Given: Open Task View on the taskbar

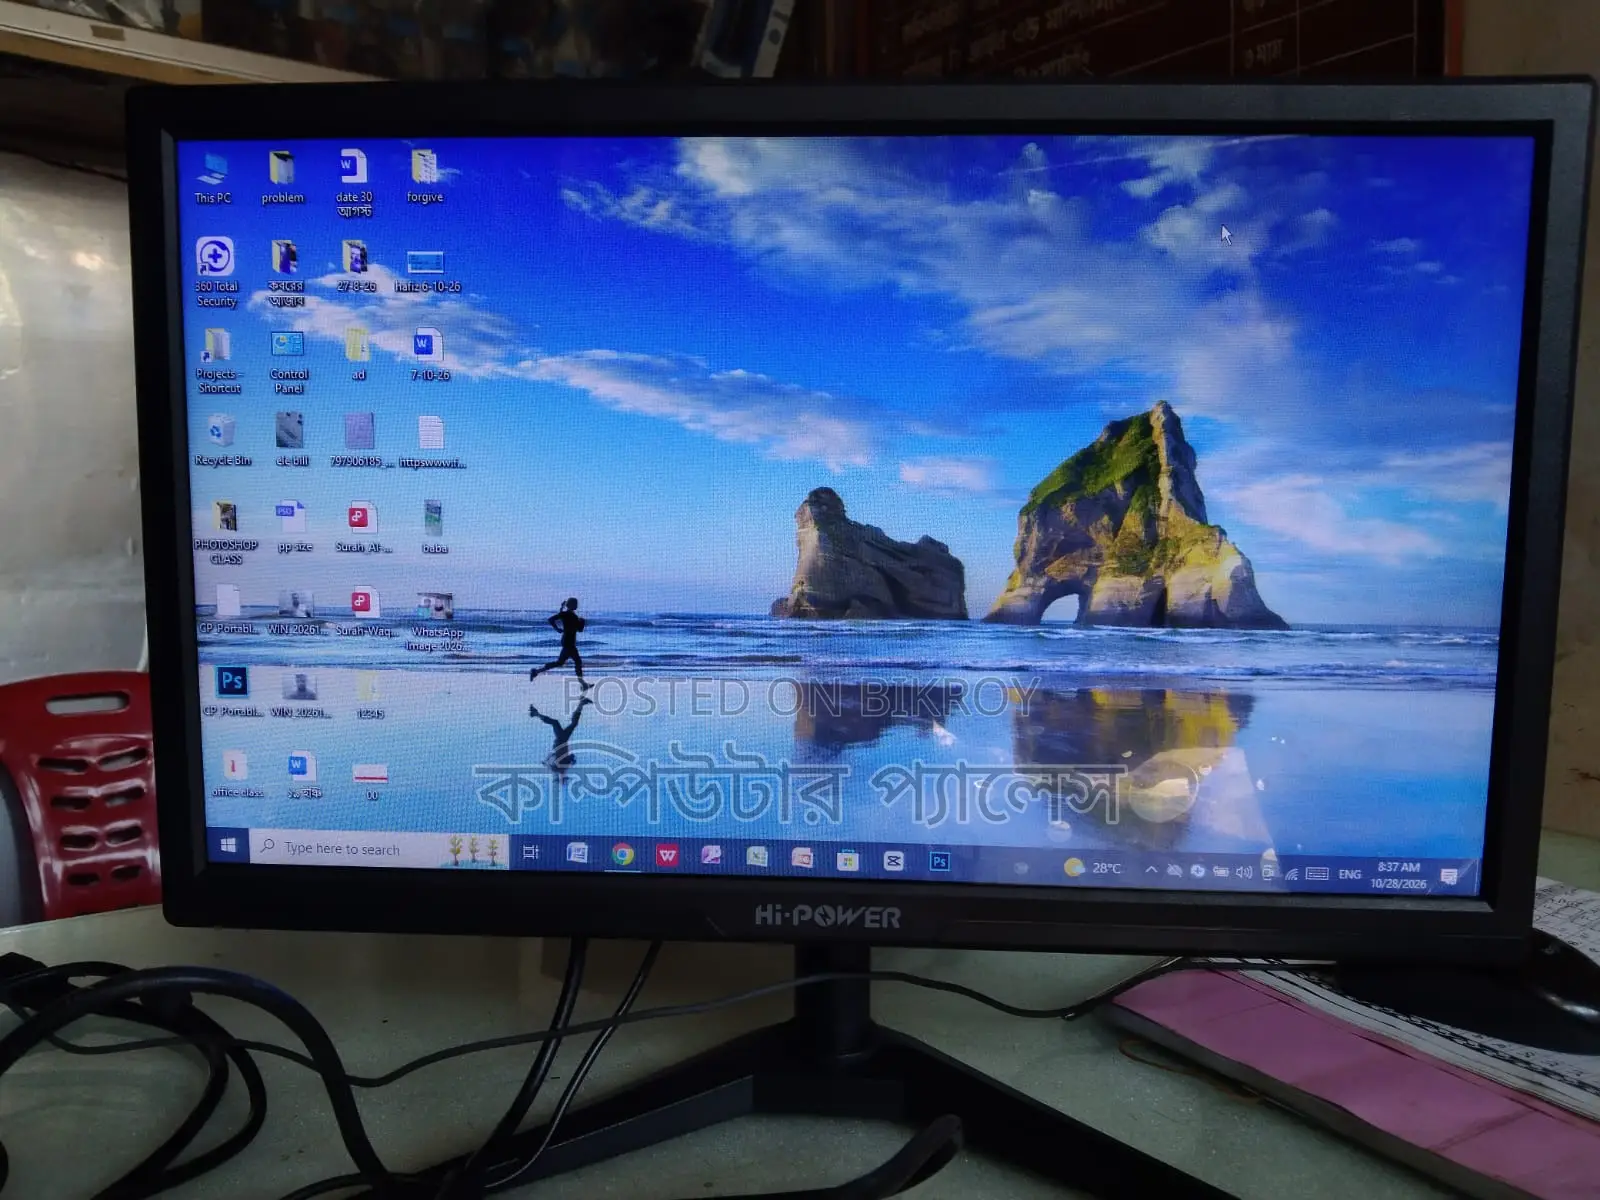Looking at the screenshot, I should (x=531, y=852).
